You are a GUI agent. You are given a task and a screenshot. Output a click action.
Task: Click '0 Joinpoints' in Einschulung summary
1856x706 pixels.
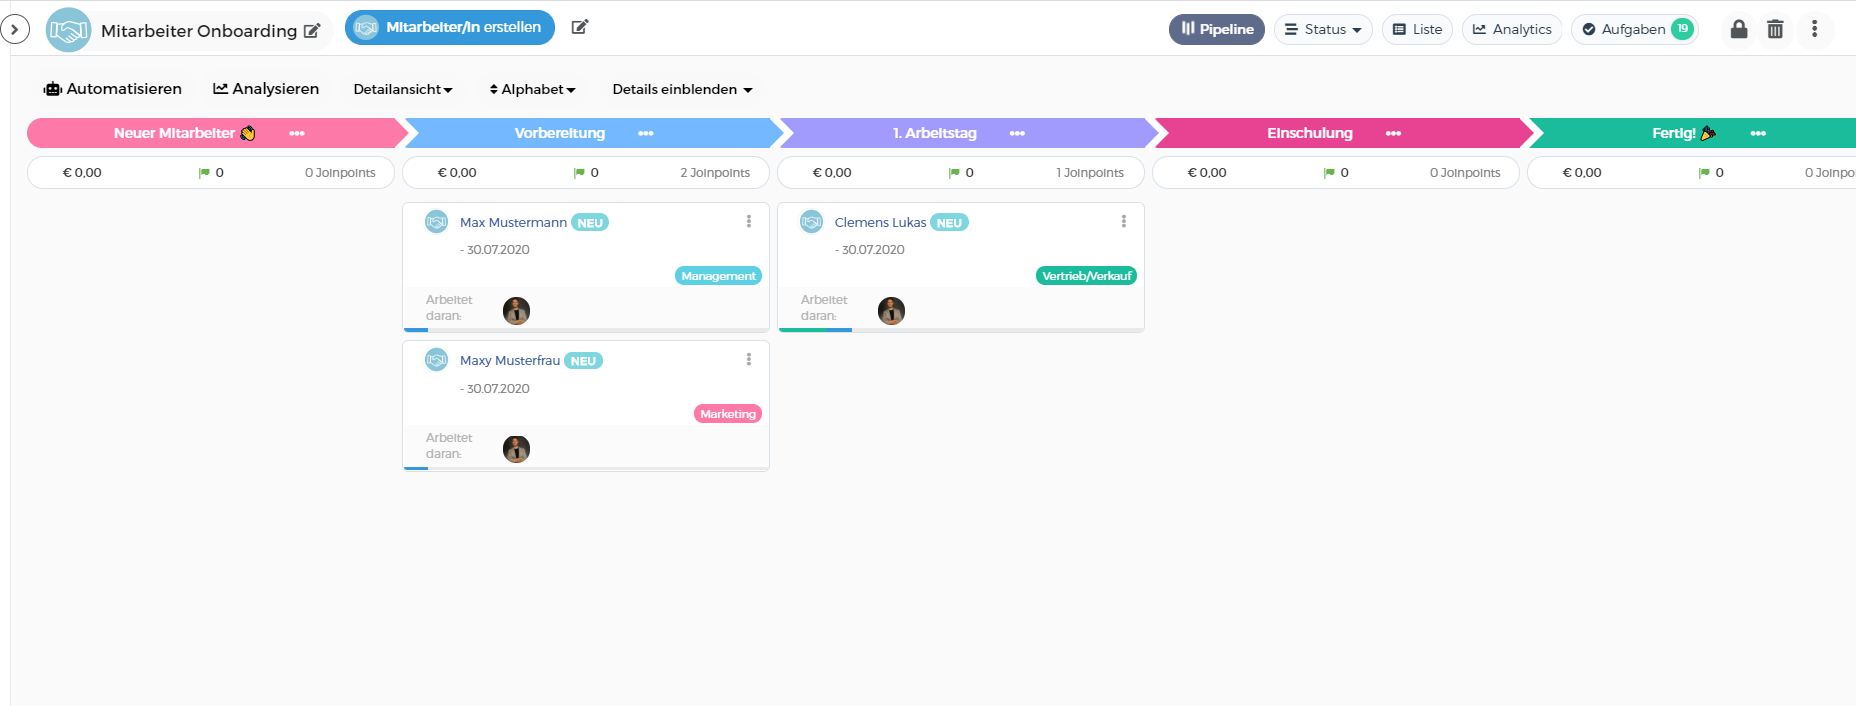pos(1465,173)
